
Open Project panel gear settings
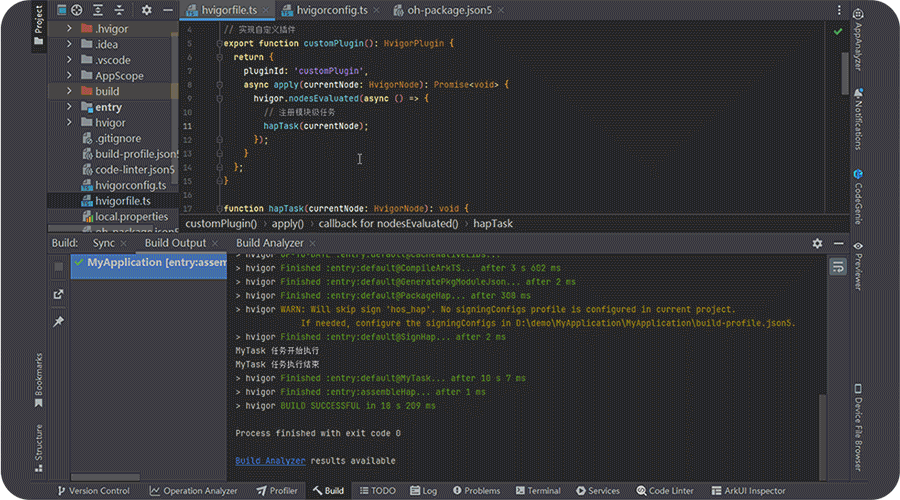pos(146,10)
